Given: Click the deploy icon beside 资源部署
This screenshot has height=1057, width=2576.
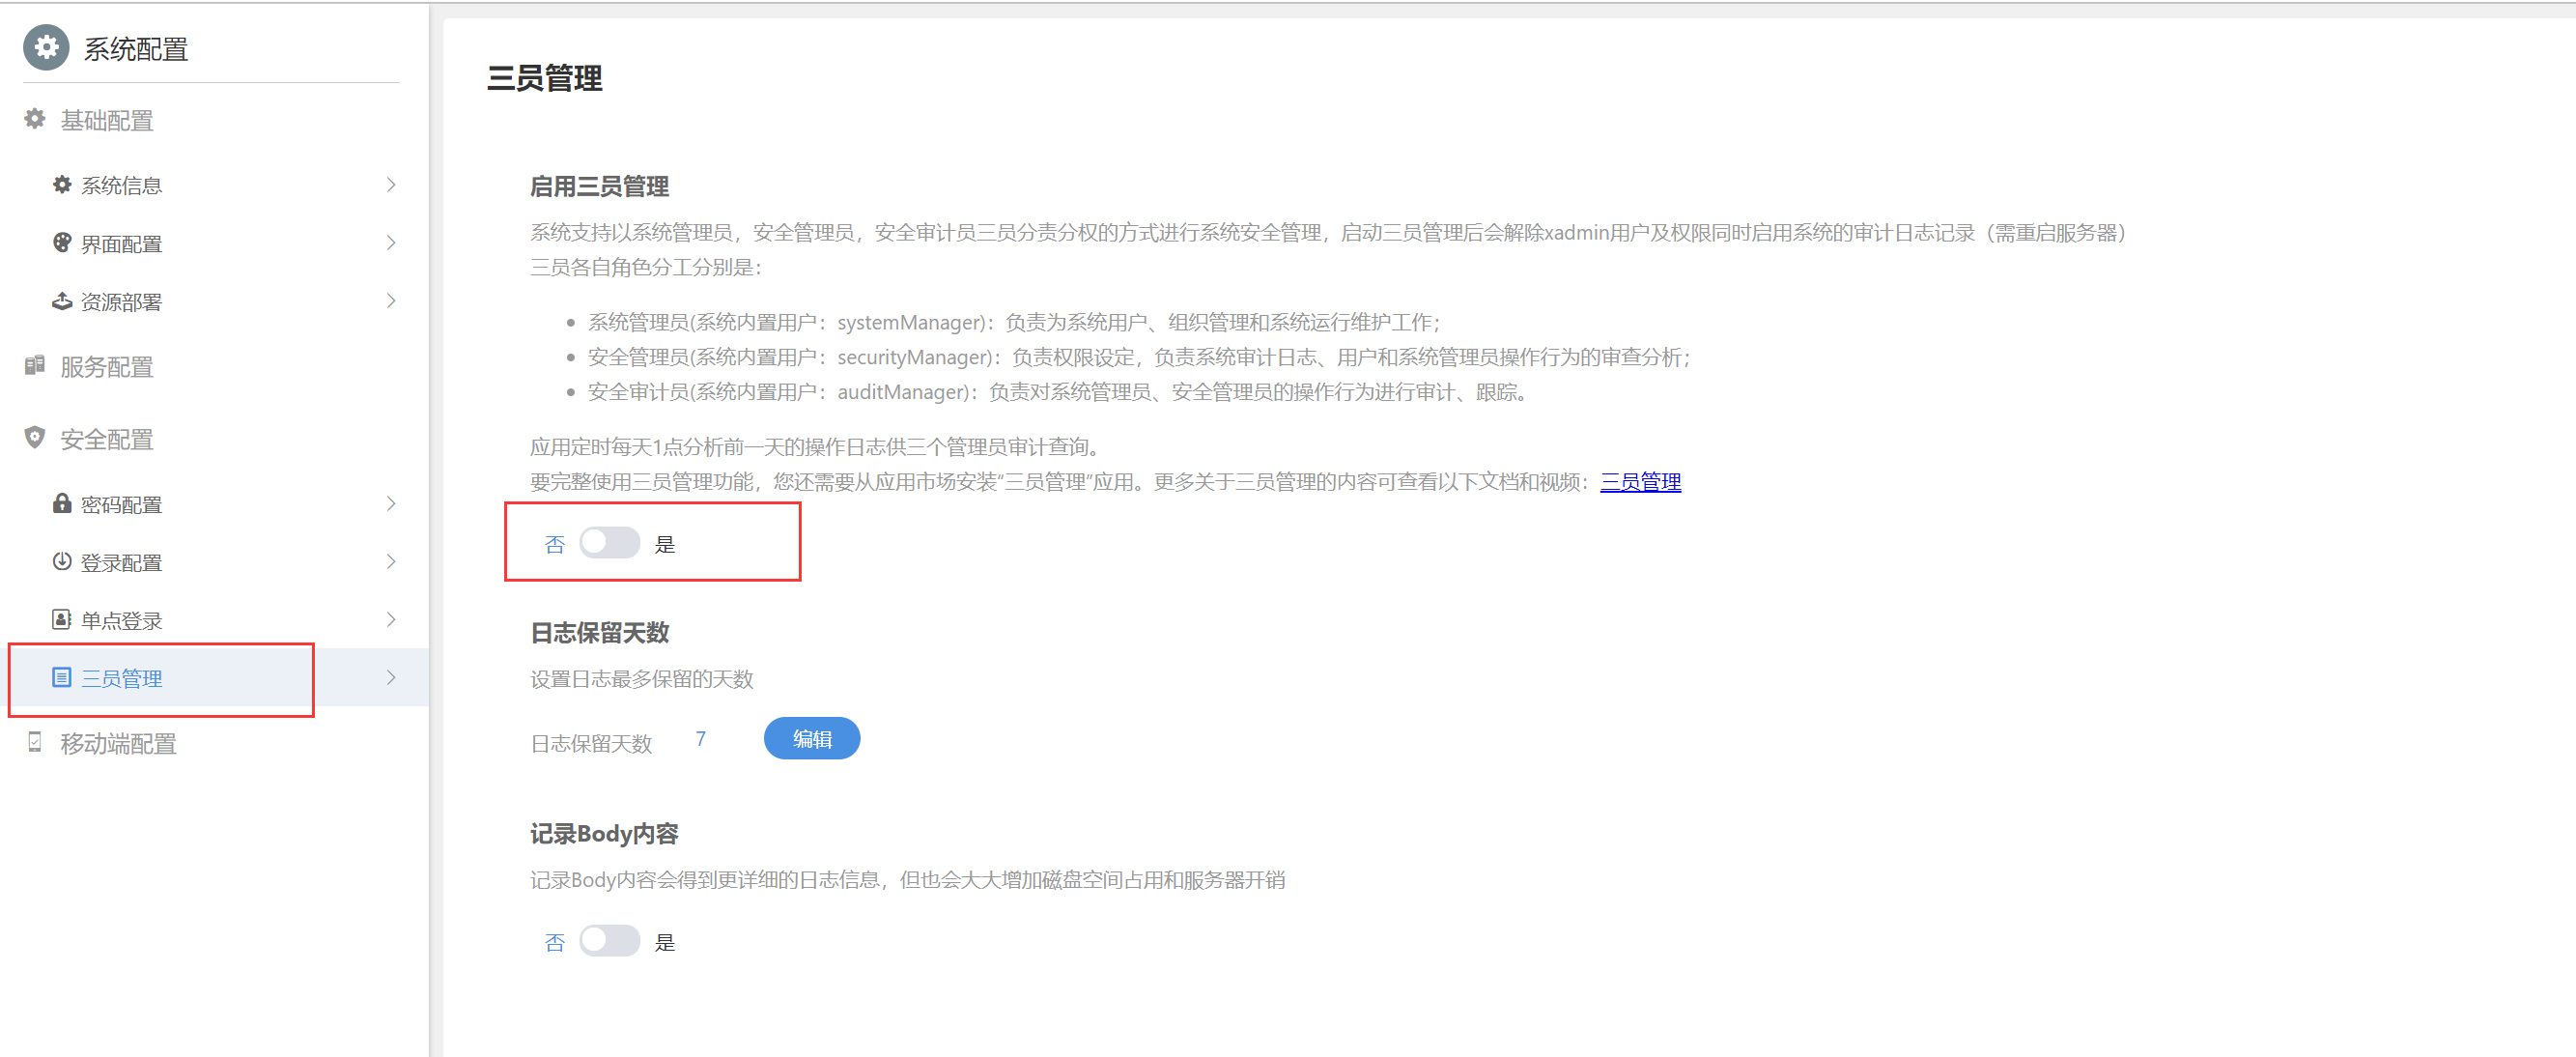Looking at the screenshot, I should [x=62, y=301].
